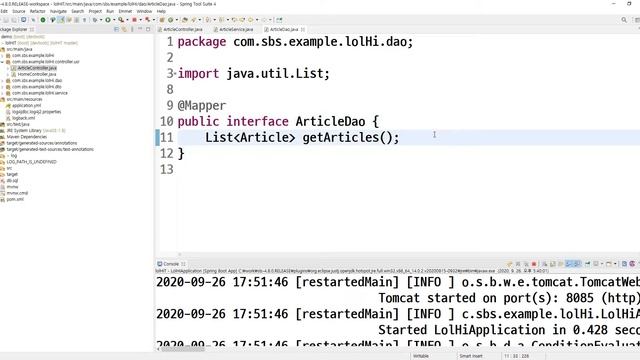Expand the com.sbs.example.lolHi.dao package
The width and height of the screenshot is (640, 360).
click(2, 80)
